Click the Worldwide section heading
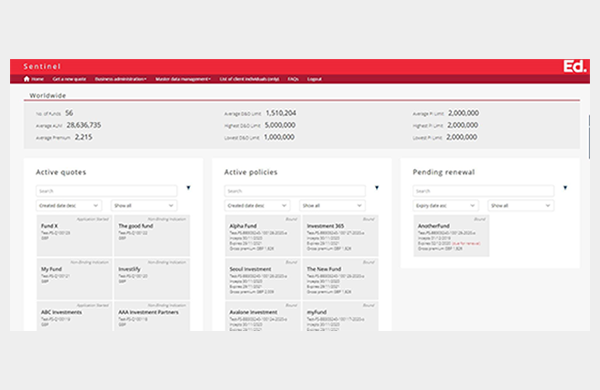 [x=48, y=95]
